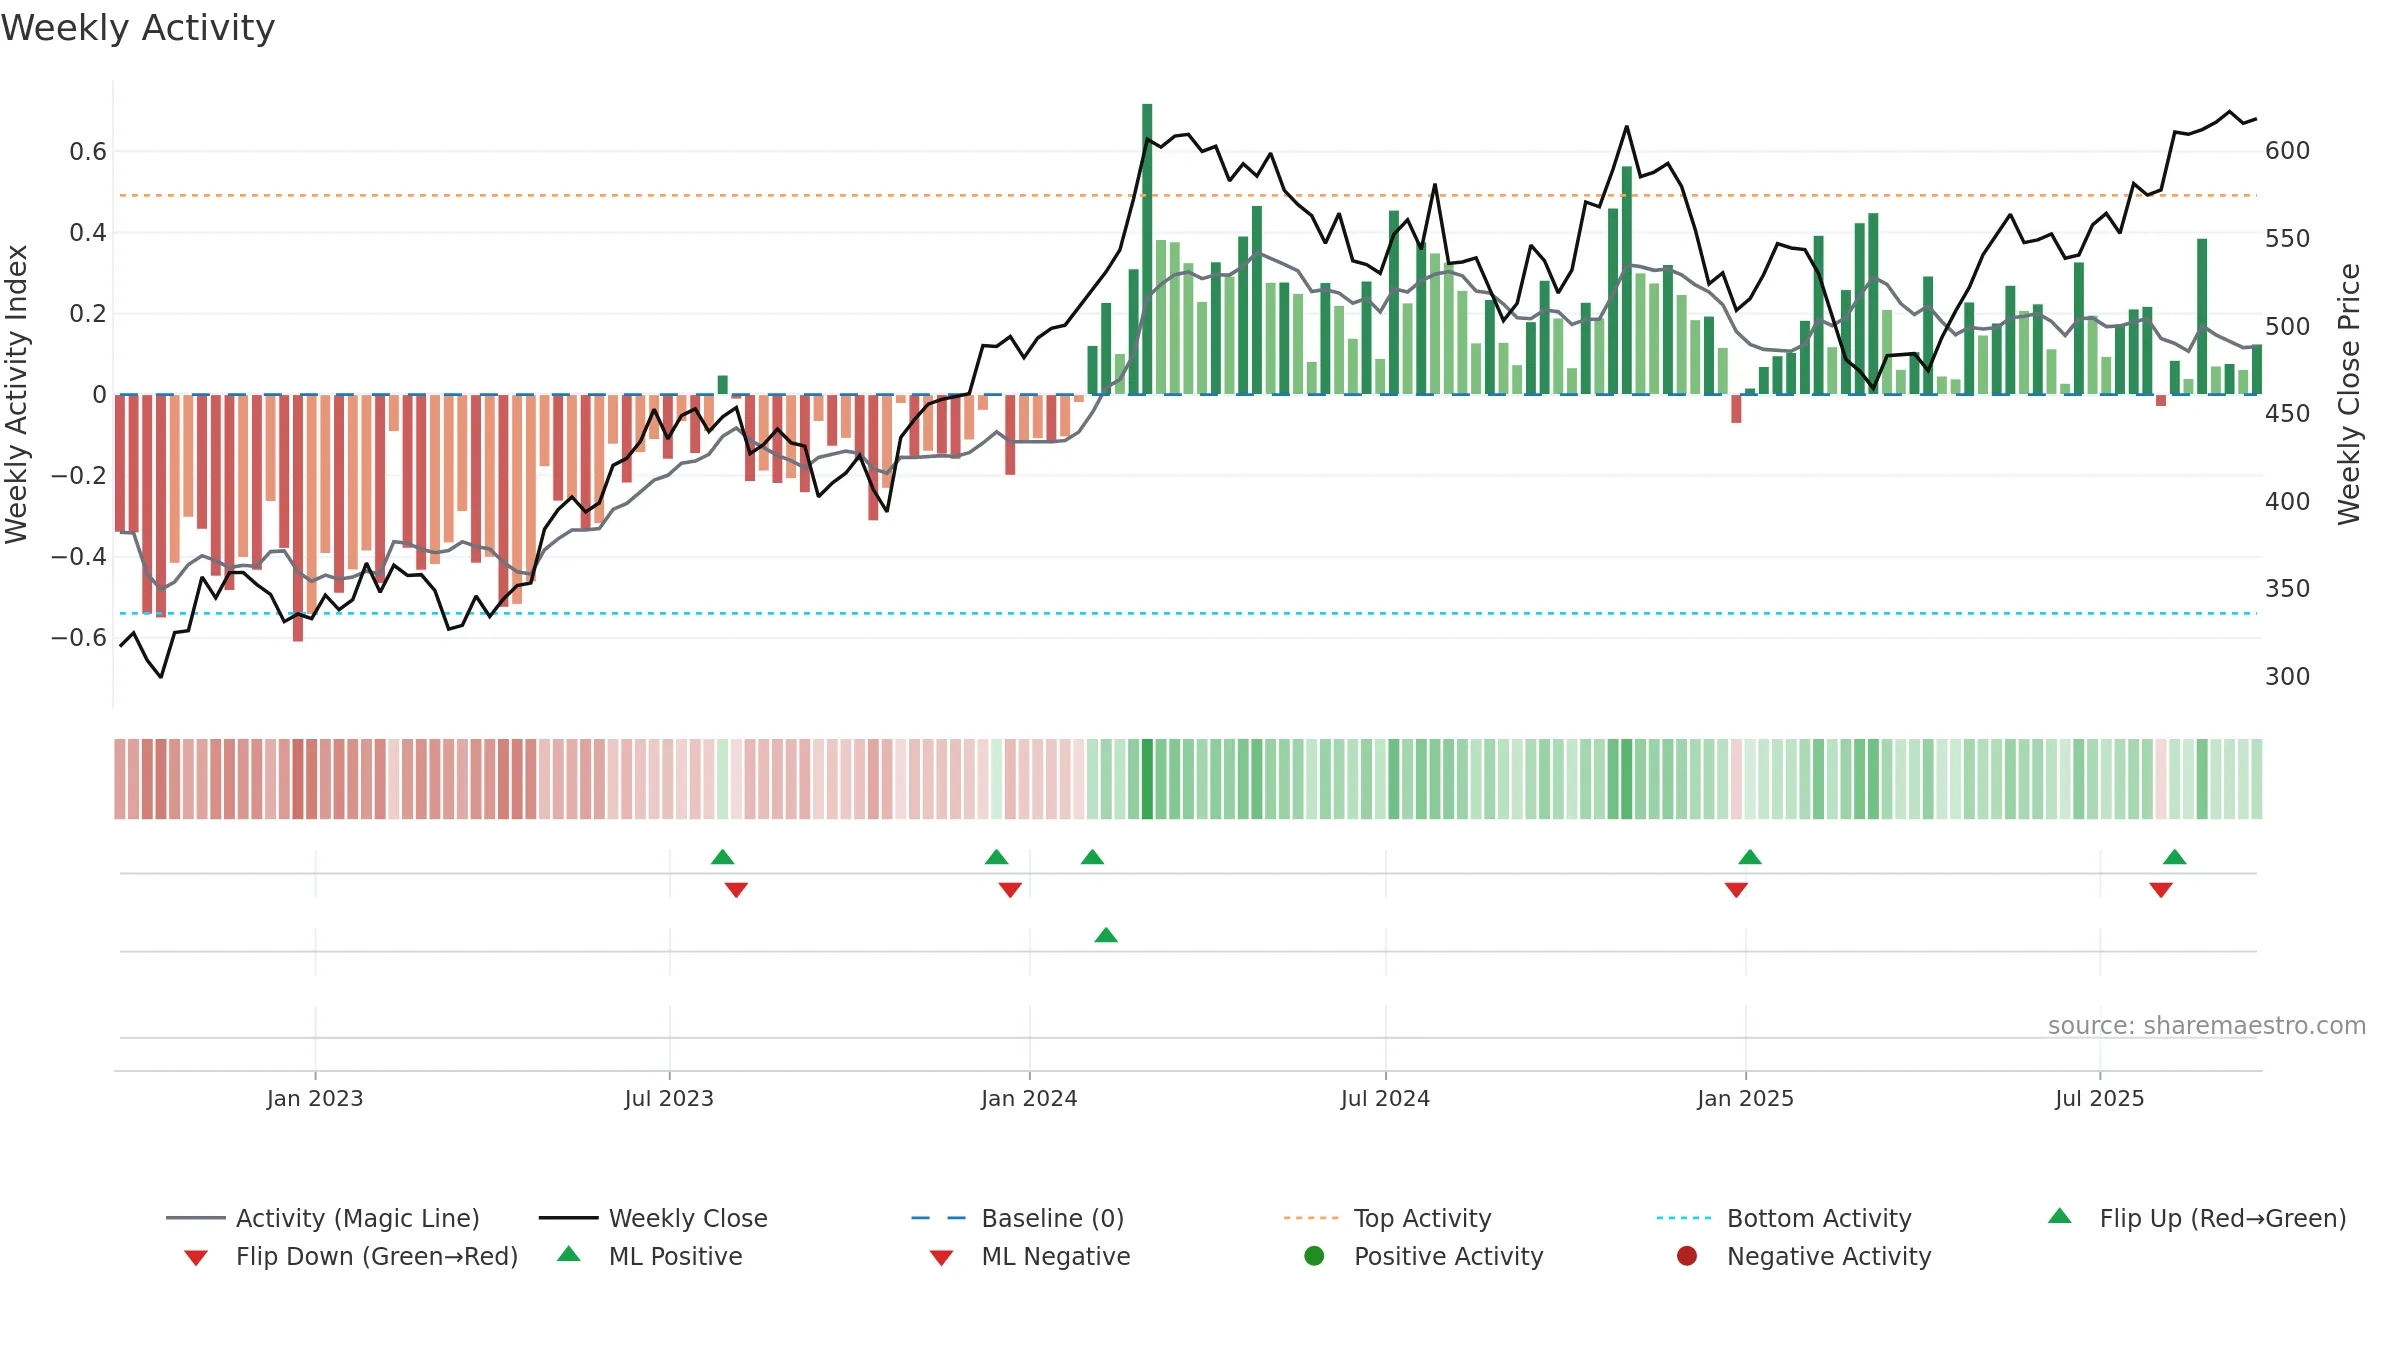Click the ML Positive triangle on second marker row
This screenshot has width=2400, height=1350.
coord(1106,935)
